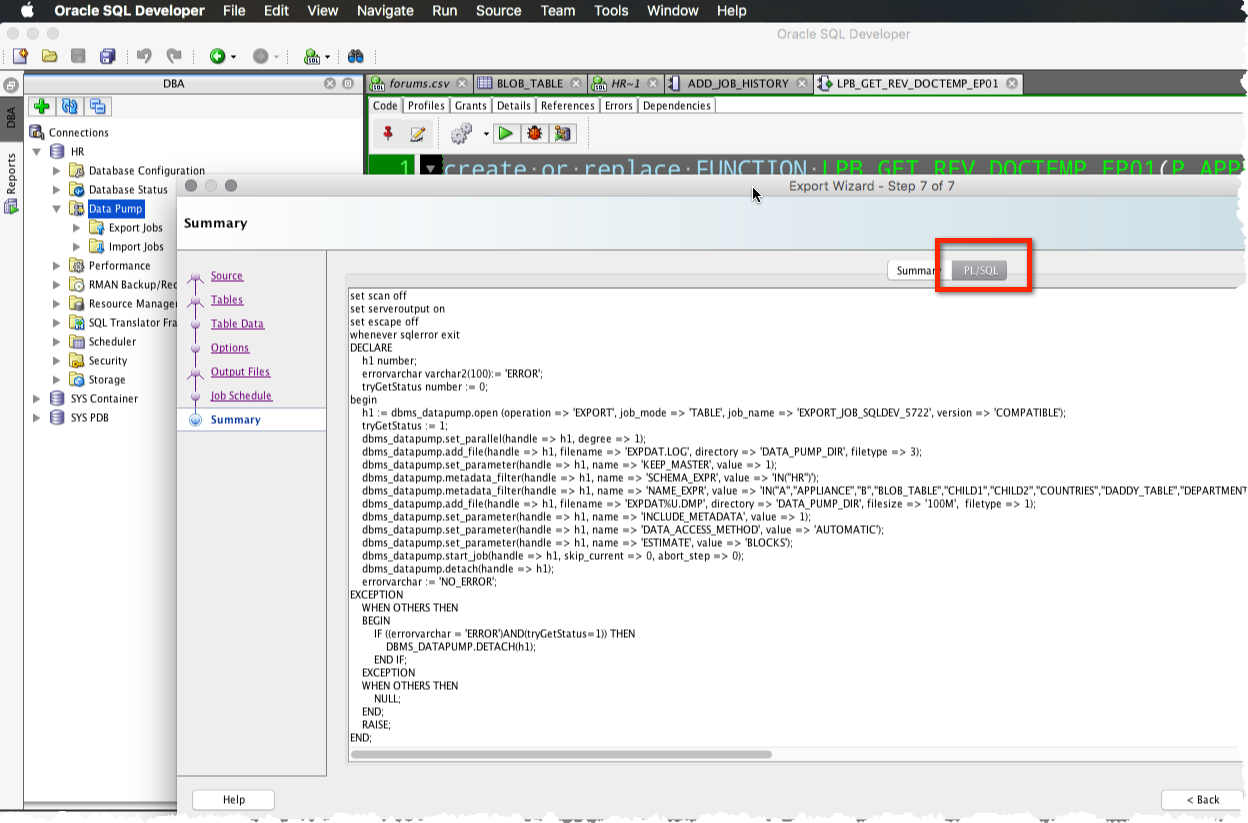
Task: Go to Source step in wizard
Action: point(227,276)
